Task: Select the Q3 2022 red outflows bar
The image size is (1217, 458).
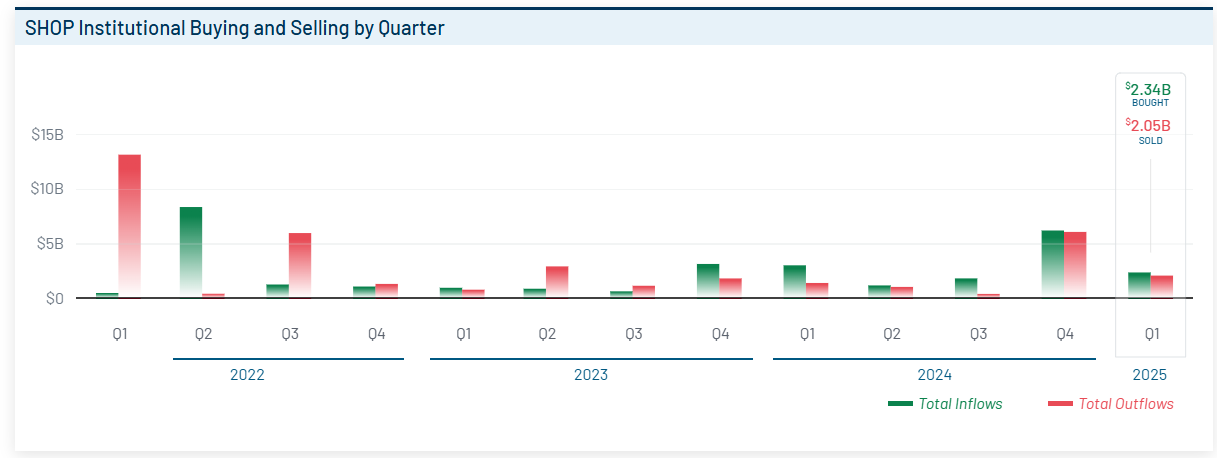Action: tap(300, 265)
